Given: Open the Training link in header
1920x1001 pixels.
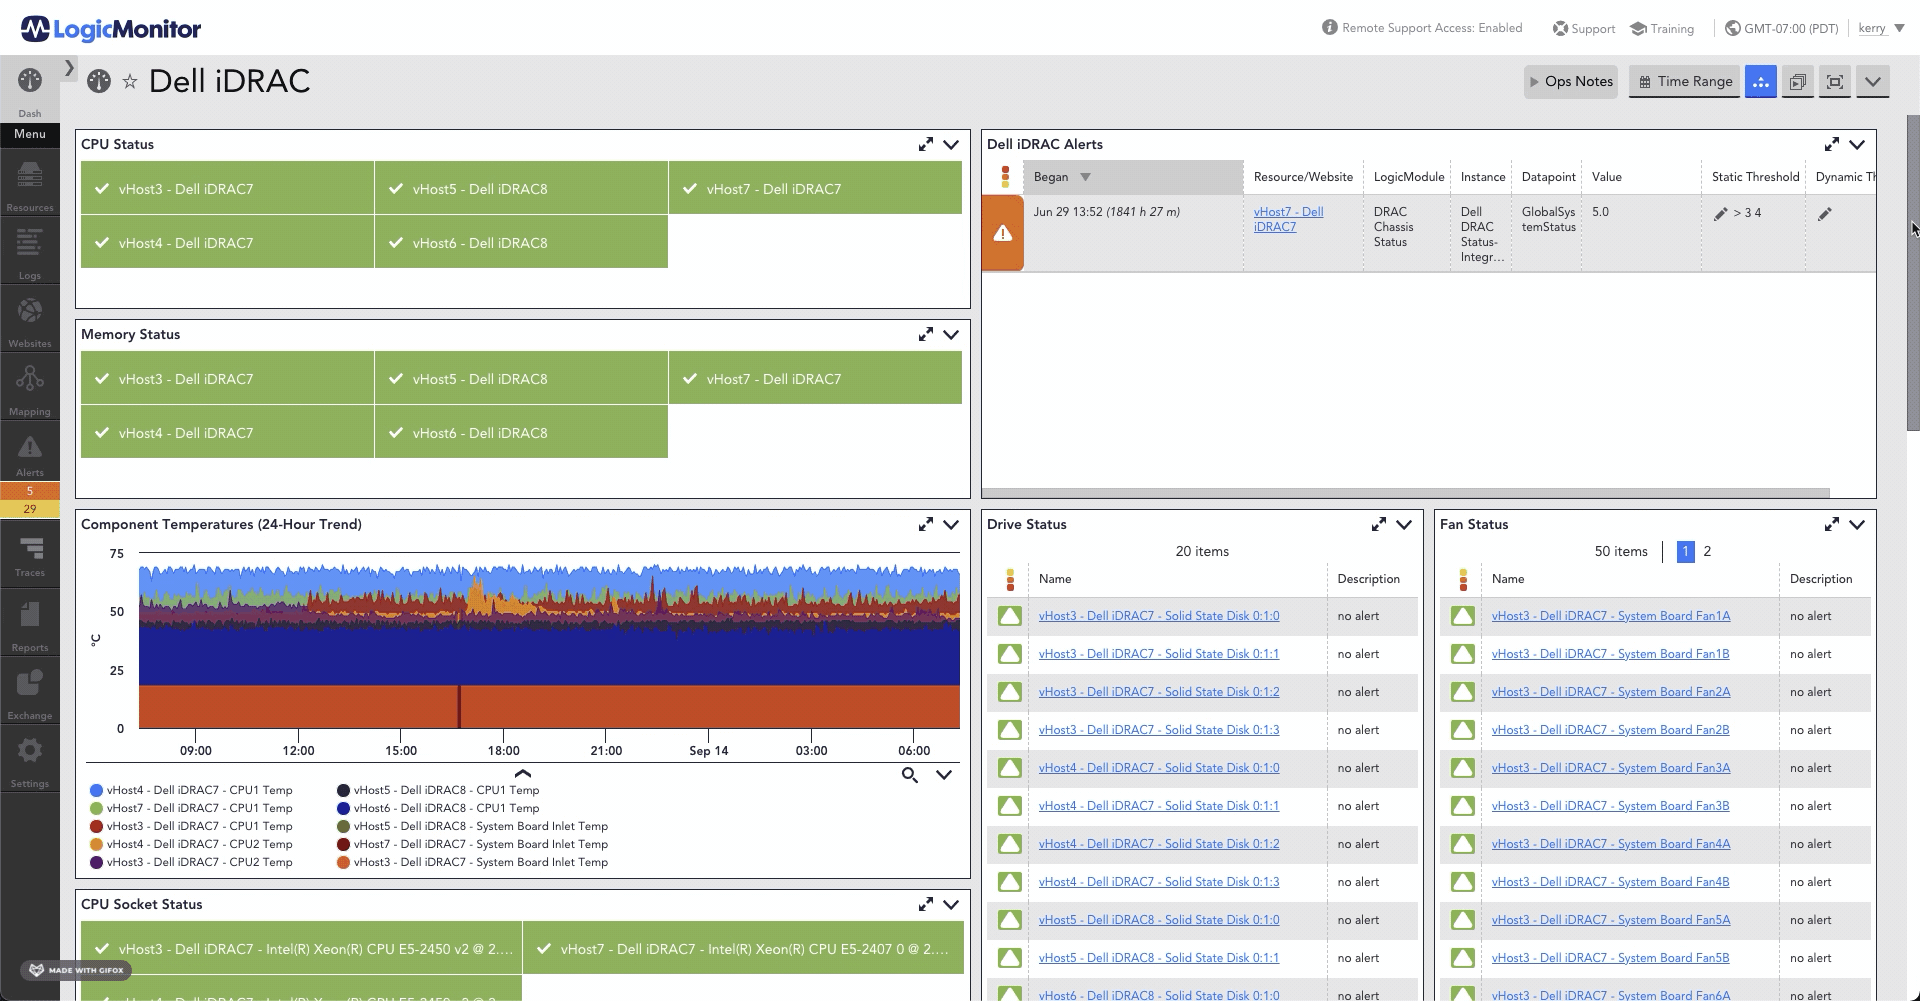Looking at the screenshot, I should tap(1662, 29).
